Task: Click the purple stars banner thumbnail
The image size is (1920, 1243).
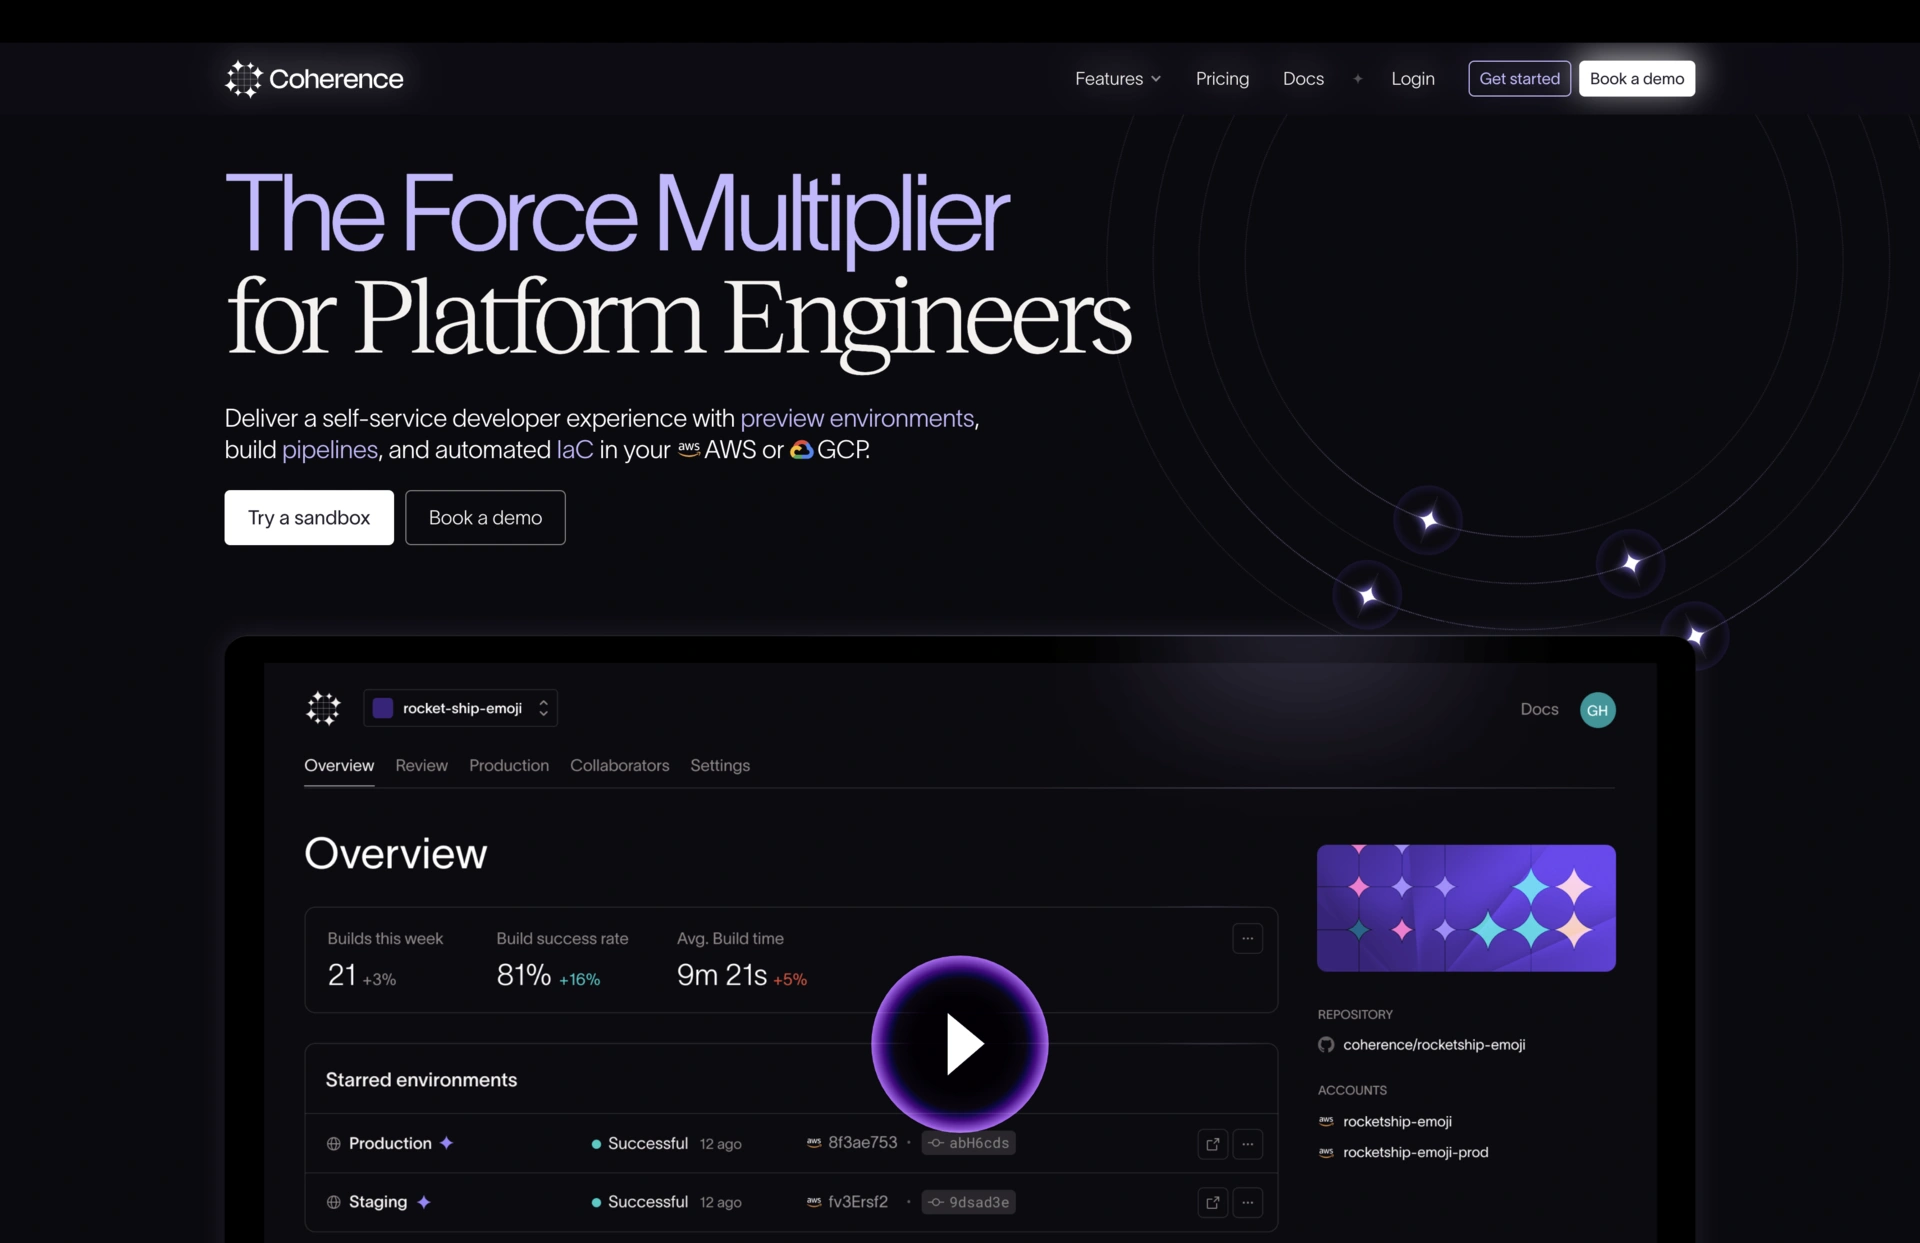Action: [x=1466, y=908]
